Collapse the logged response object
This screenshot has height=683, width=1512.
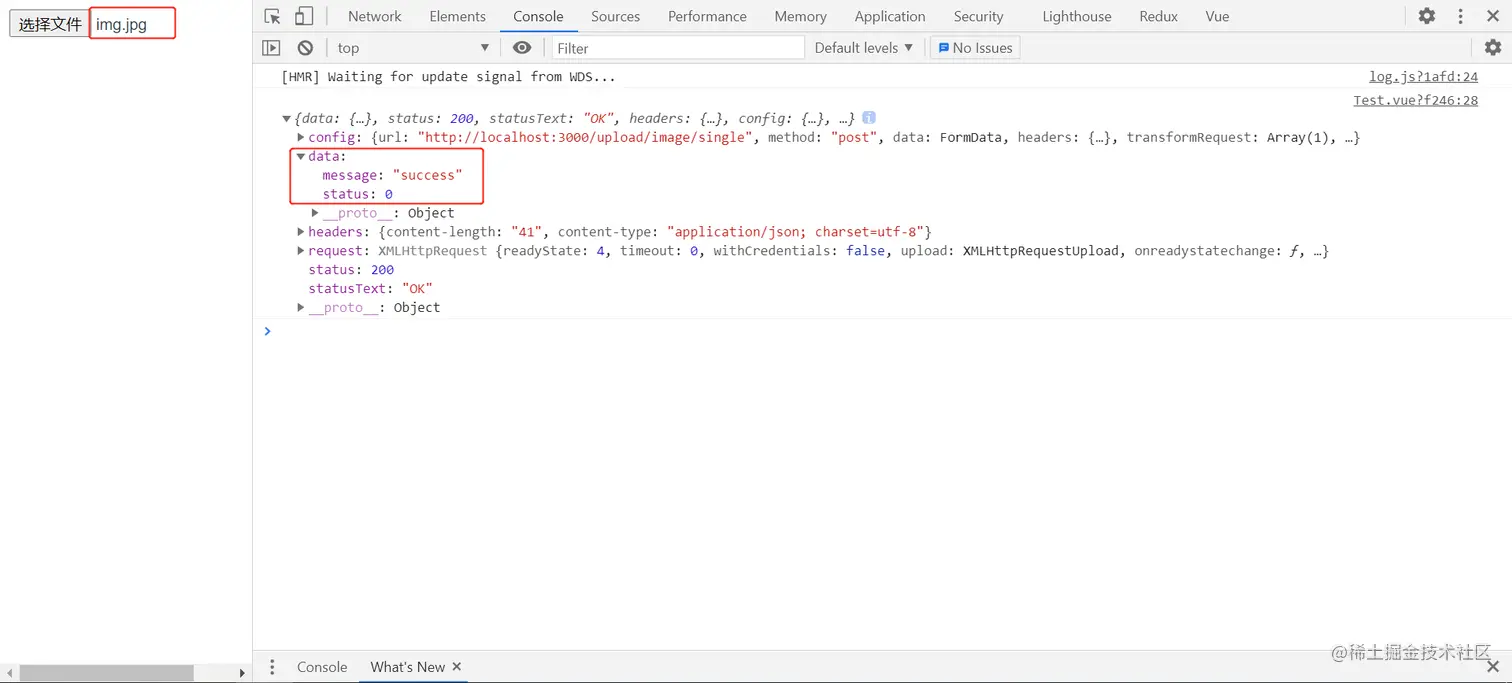pos(287,119)
